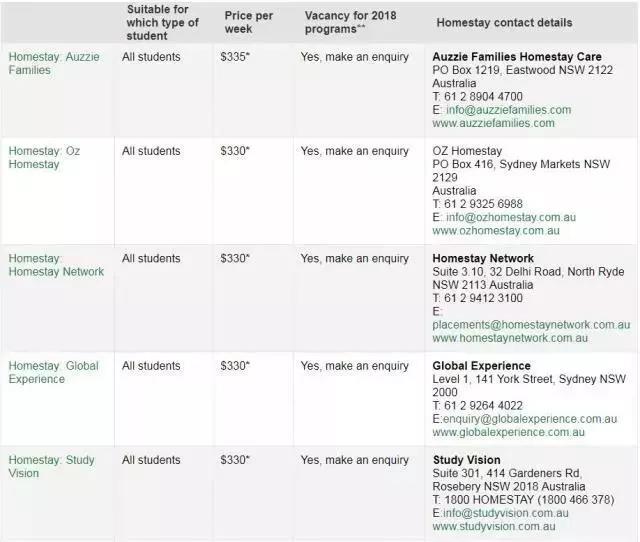Click the Price per week column header

tap(247, 22)
